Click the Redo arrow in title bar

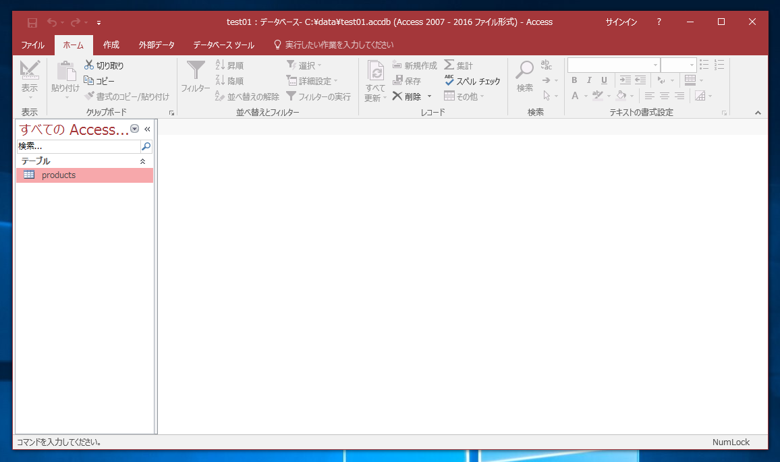tap(75, 22)
